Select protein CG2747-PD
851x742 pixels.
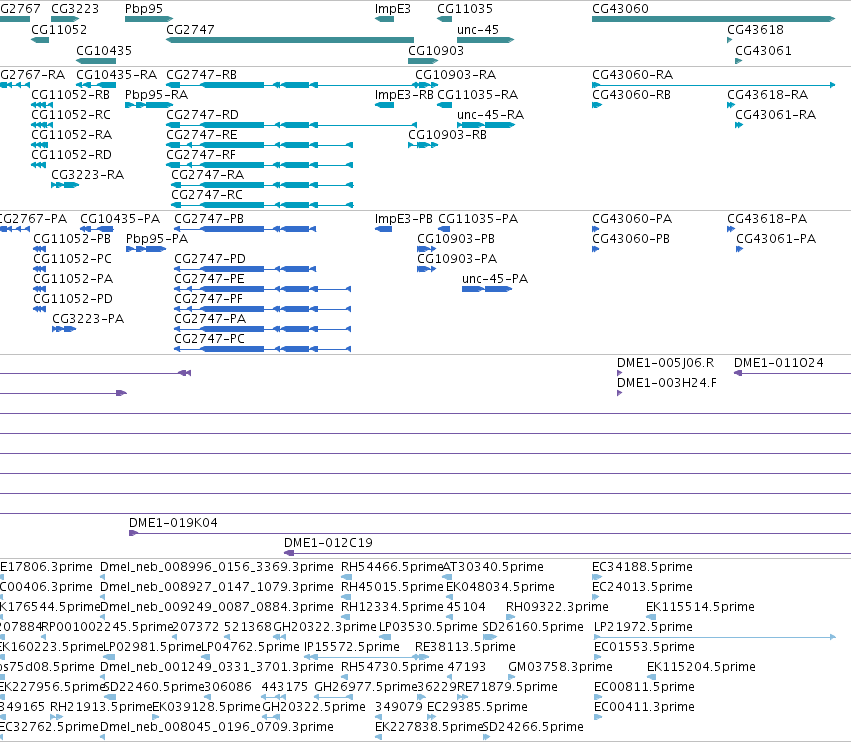(x=210, y=259)
